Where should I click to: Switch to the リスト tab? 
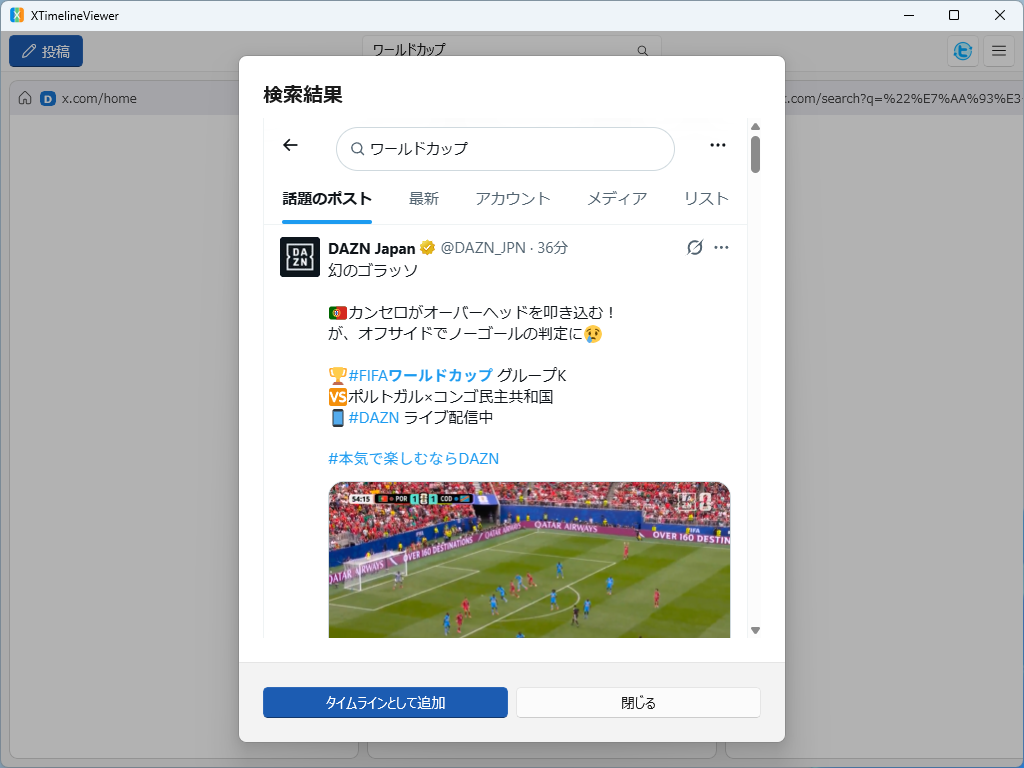[x=706, y=199]
